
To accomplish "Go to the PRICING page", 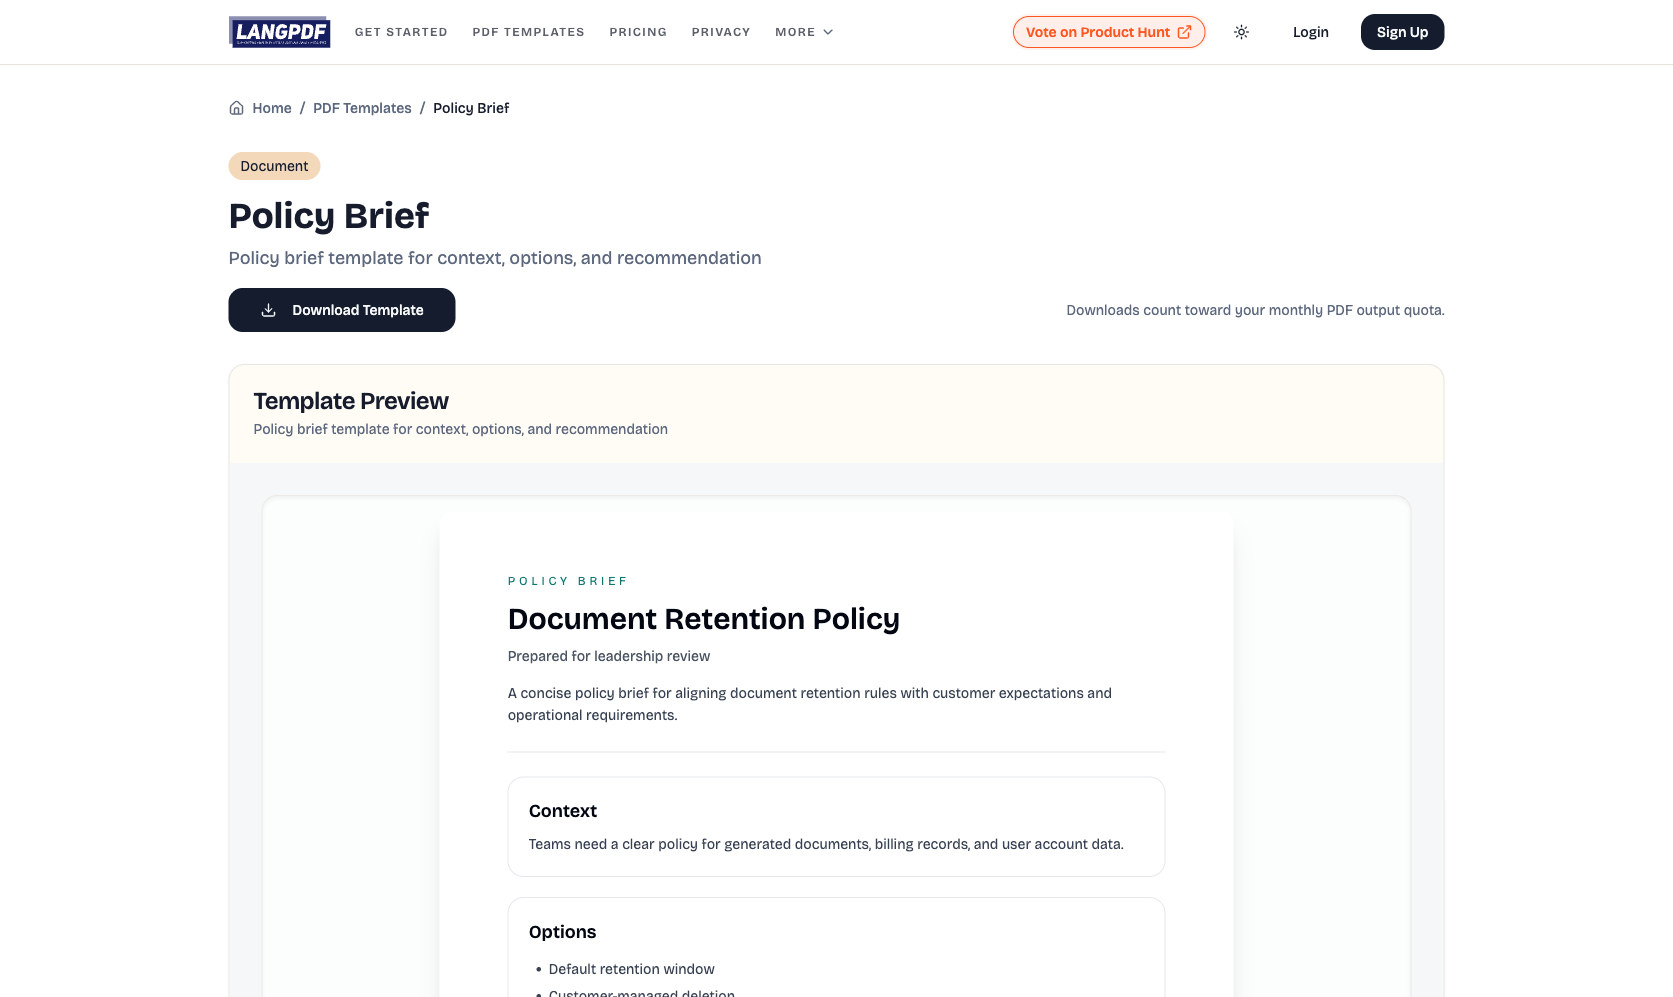I will (638, 32).
